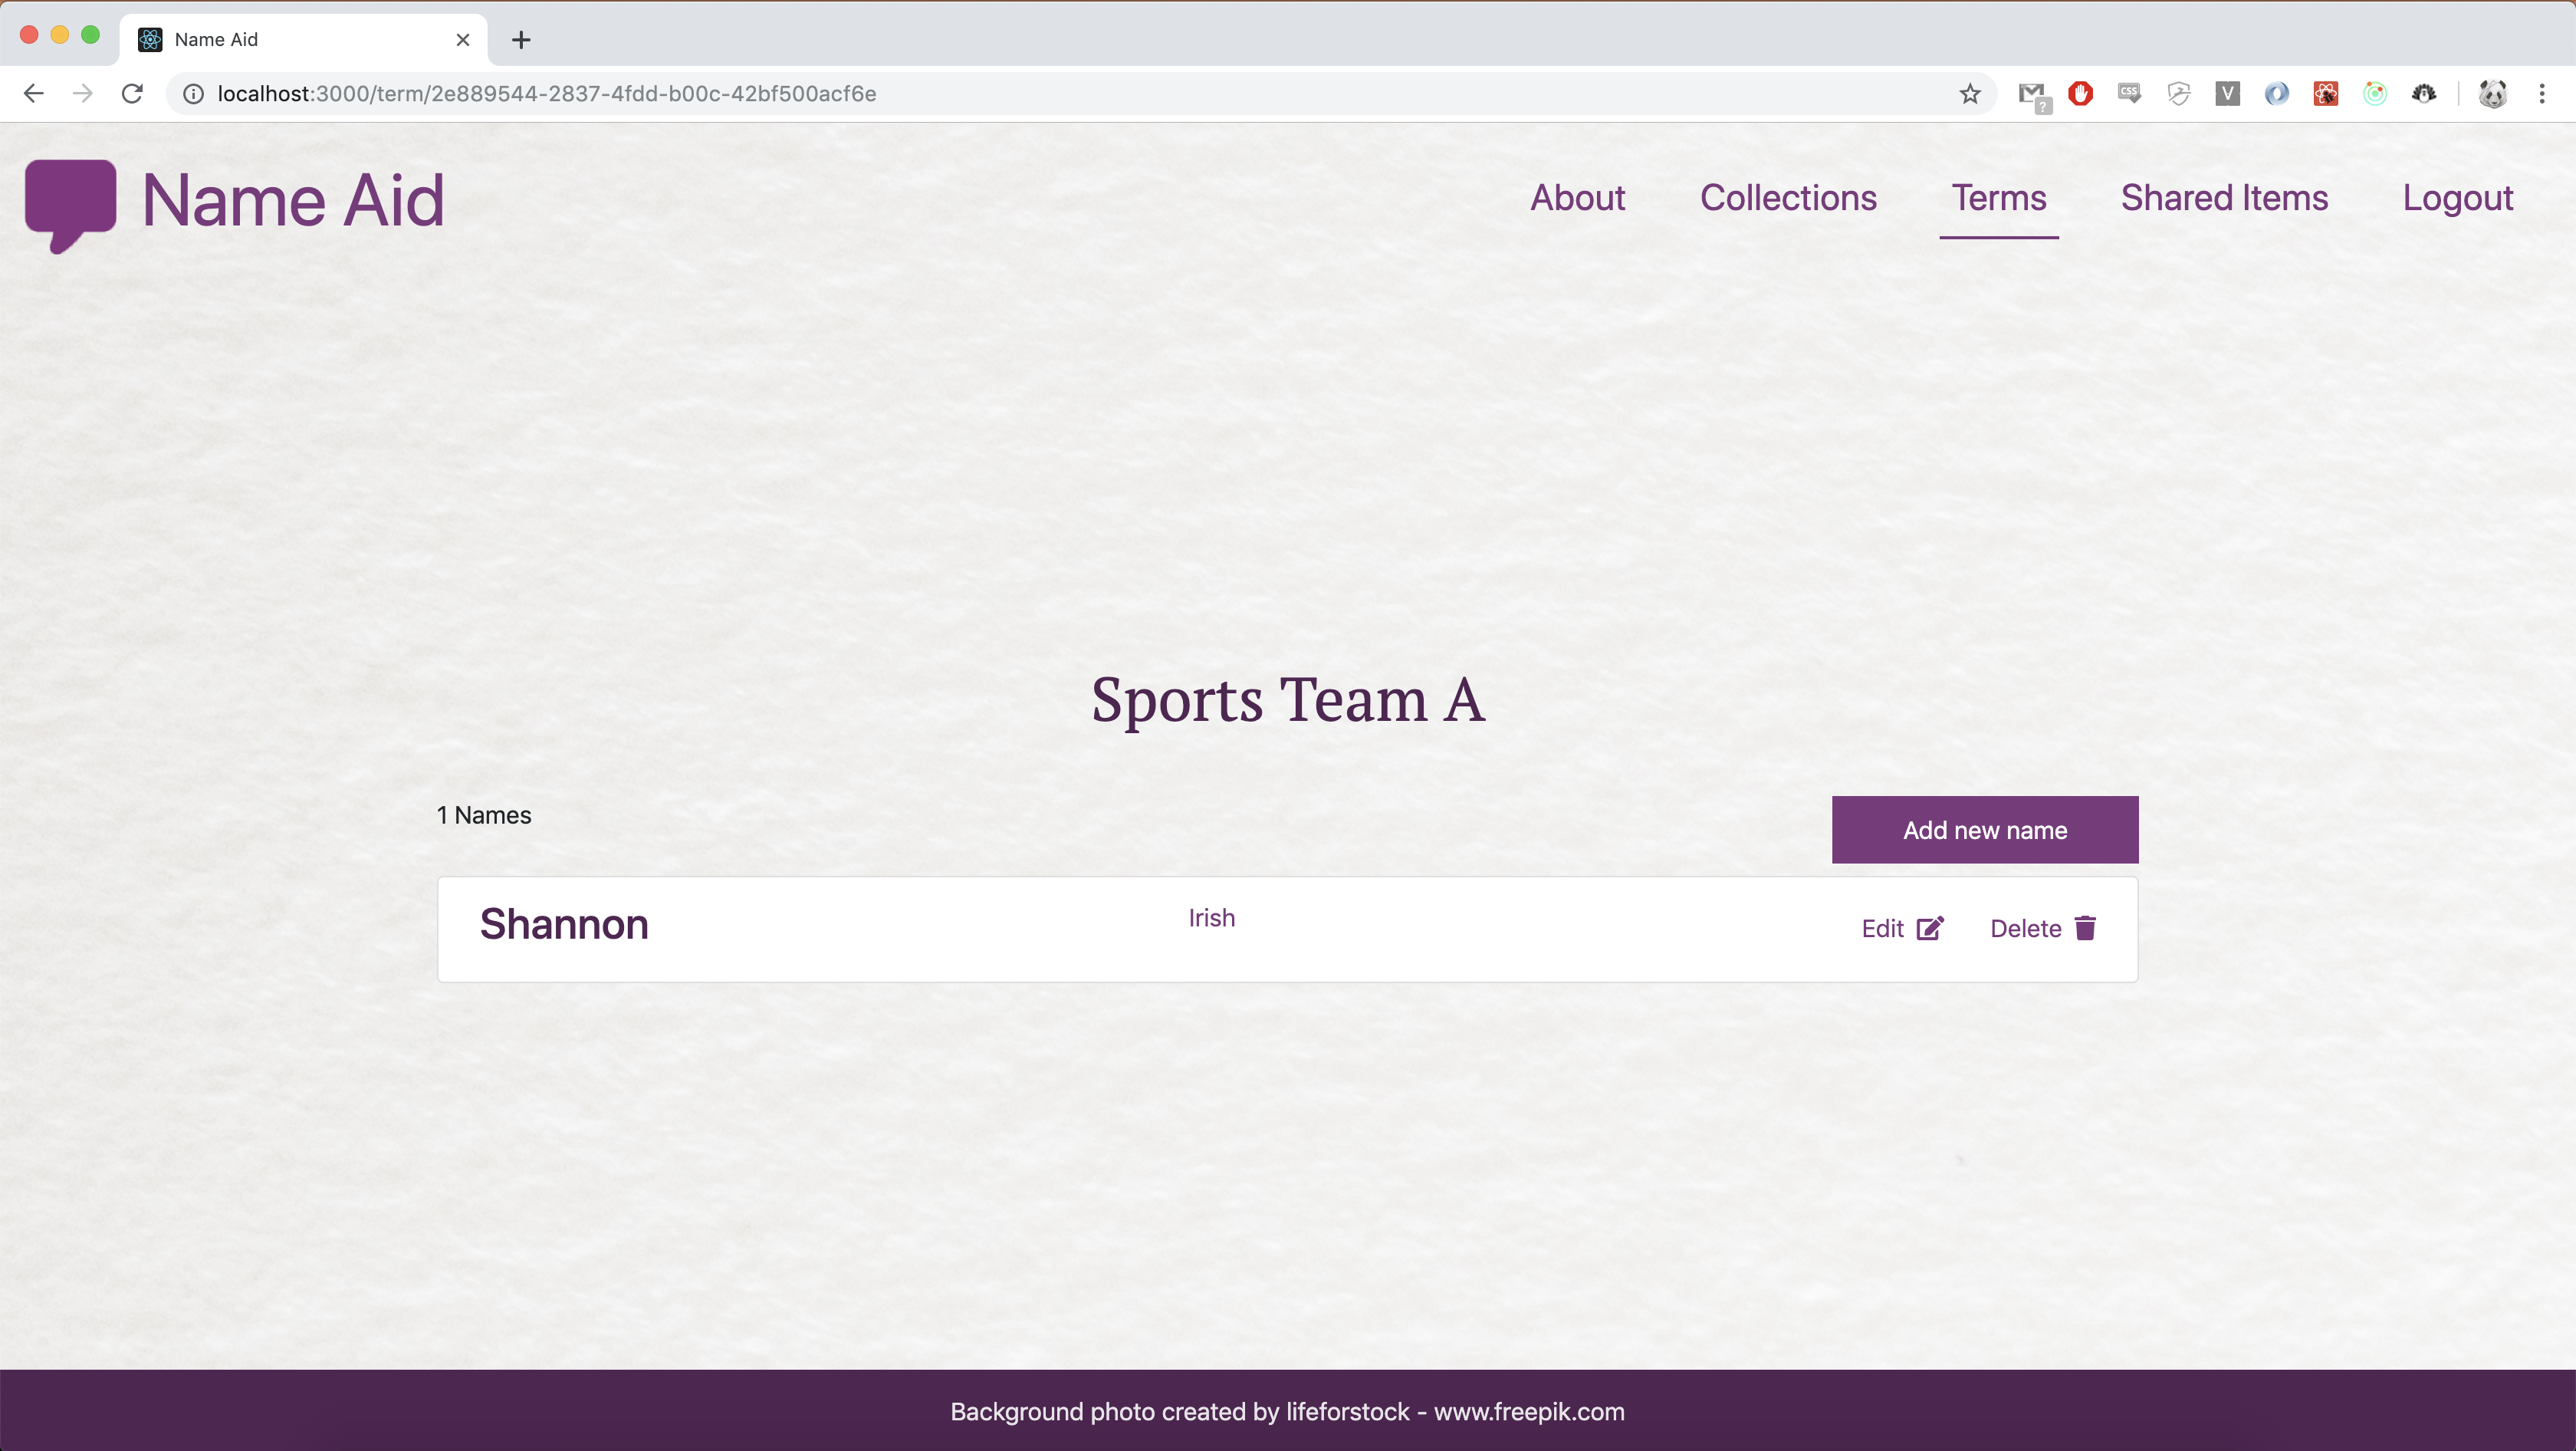Screen dimensions: 2576x1451
Task: Click the URL address bar field
Action: coord(1000,94)
